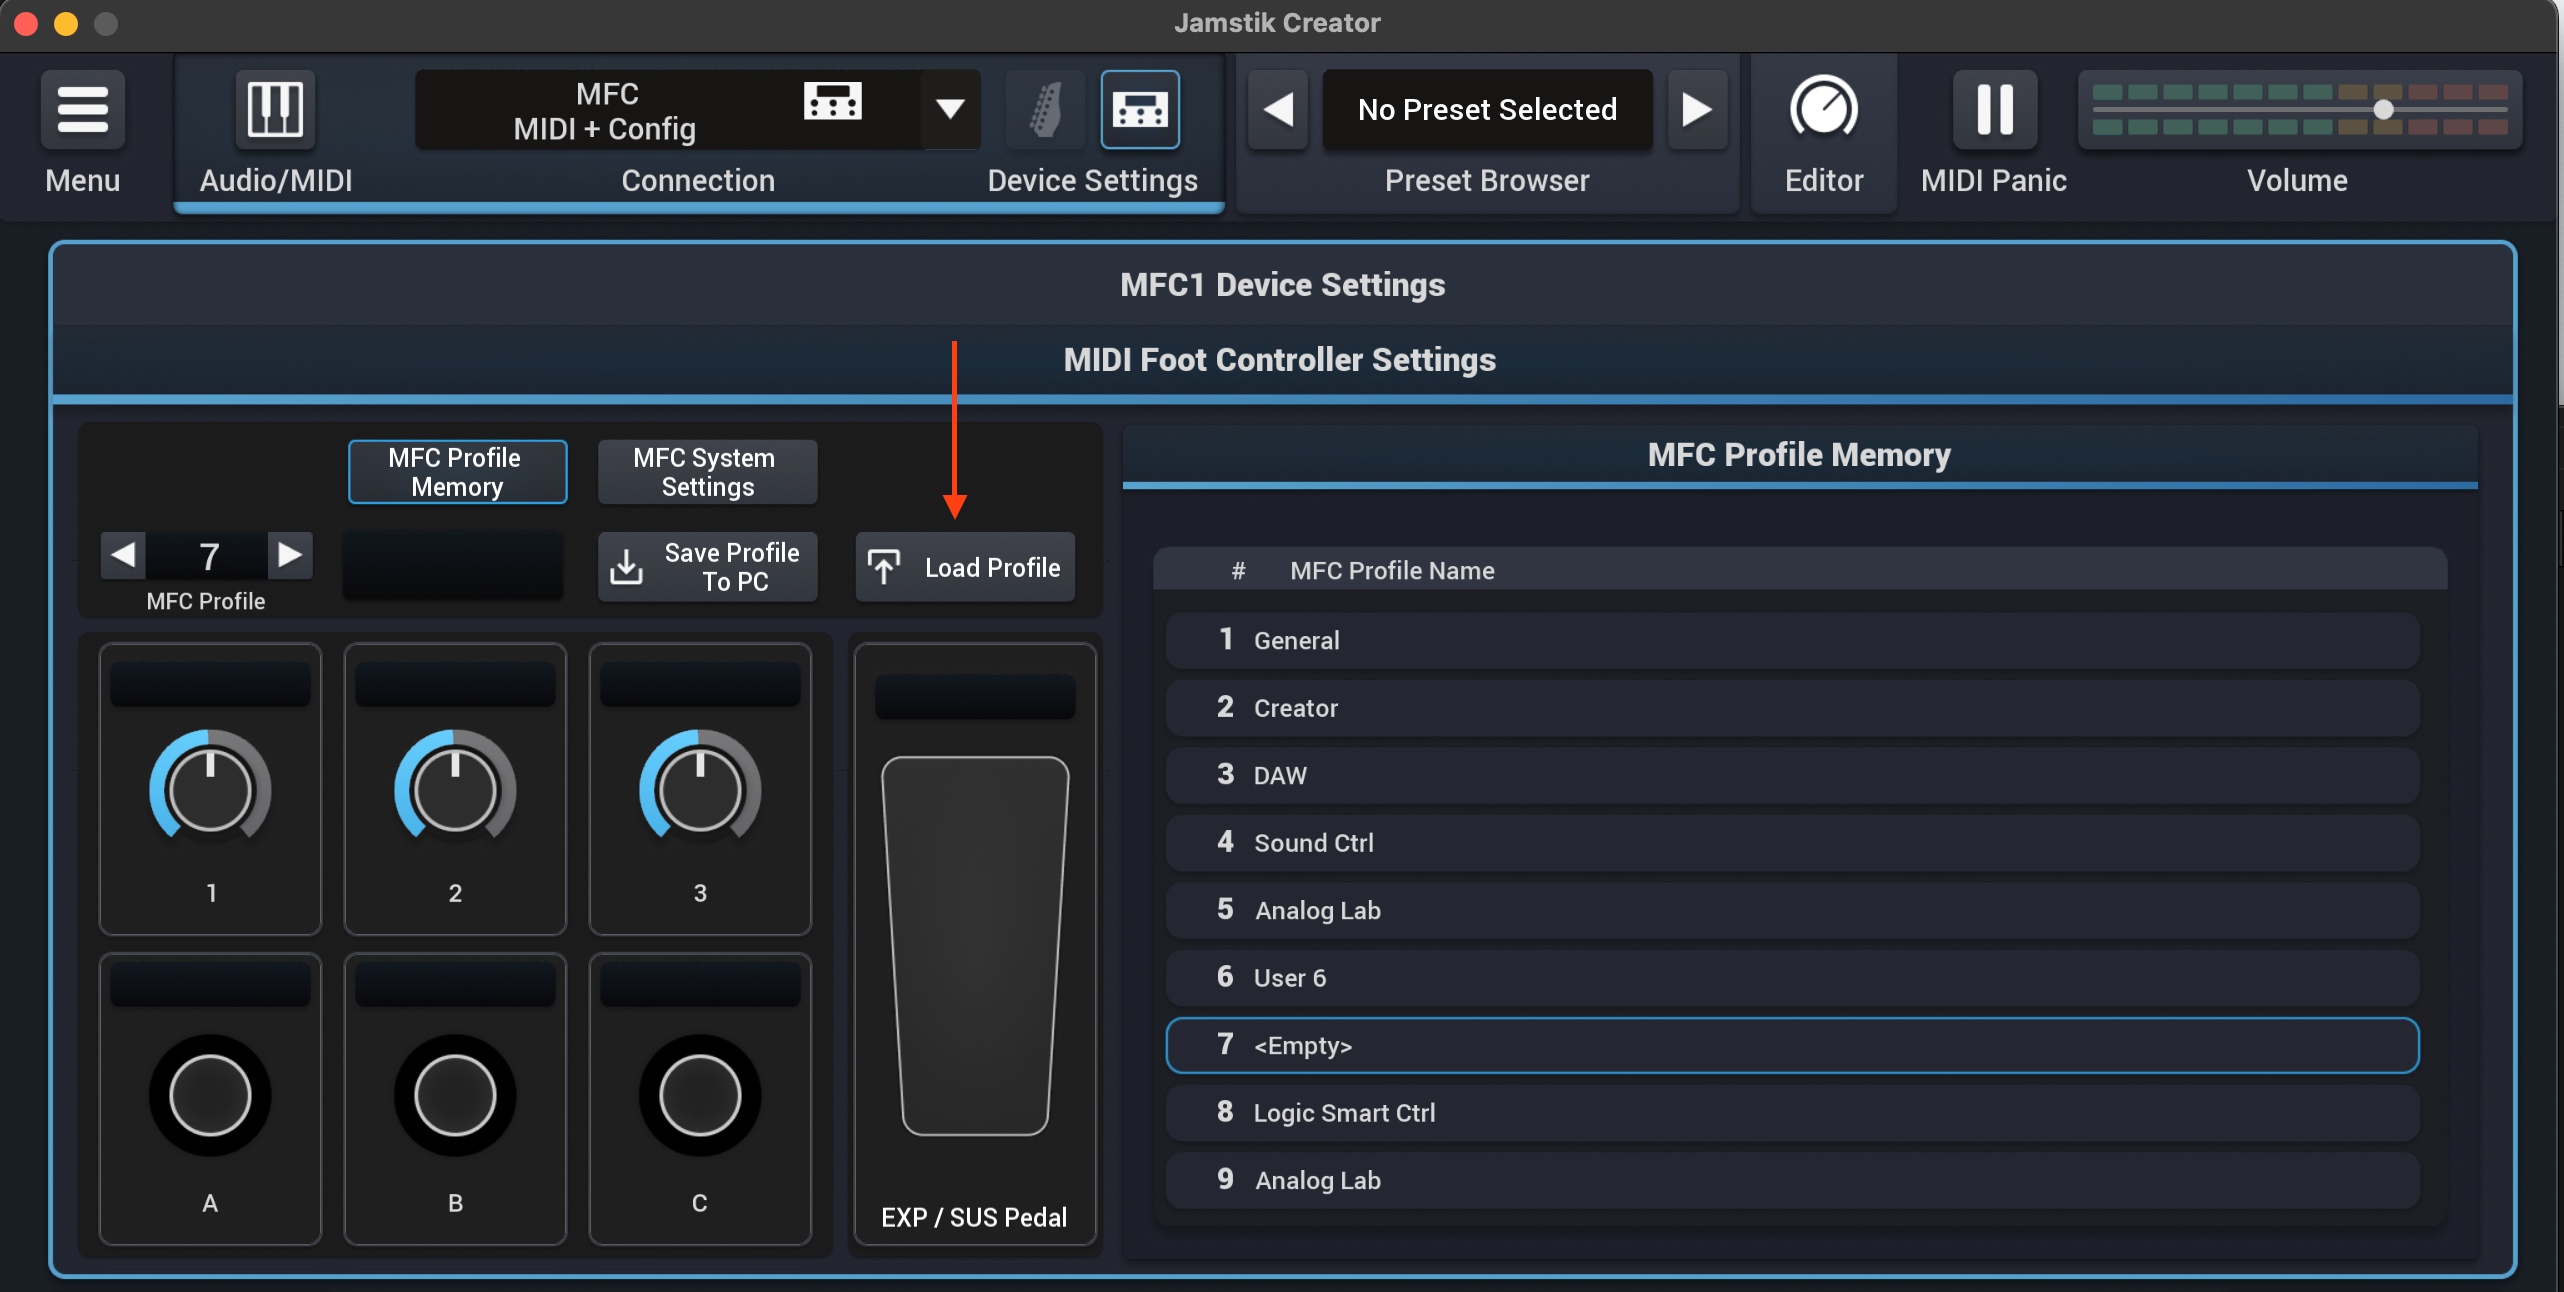Click label field above EXP pedal

(x=975, y=696)
